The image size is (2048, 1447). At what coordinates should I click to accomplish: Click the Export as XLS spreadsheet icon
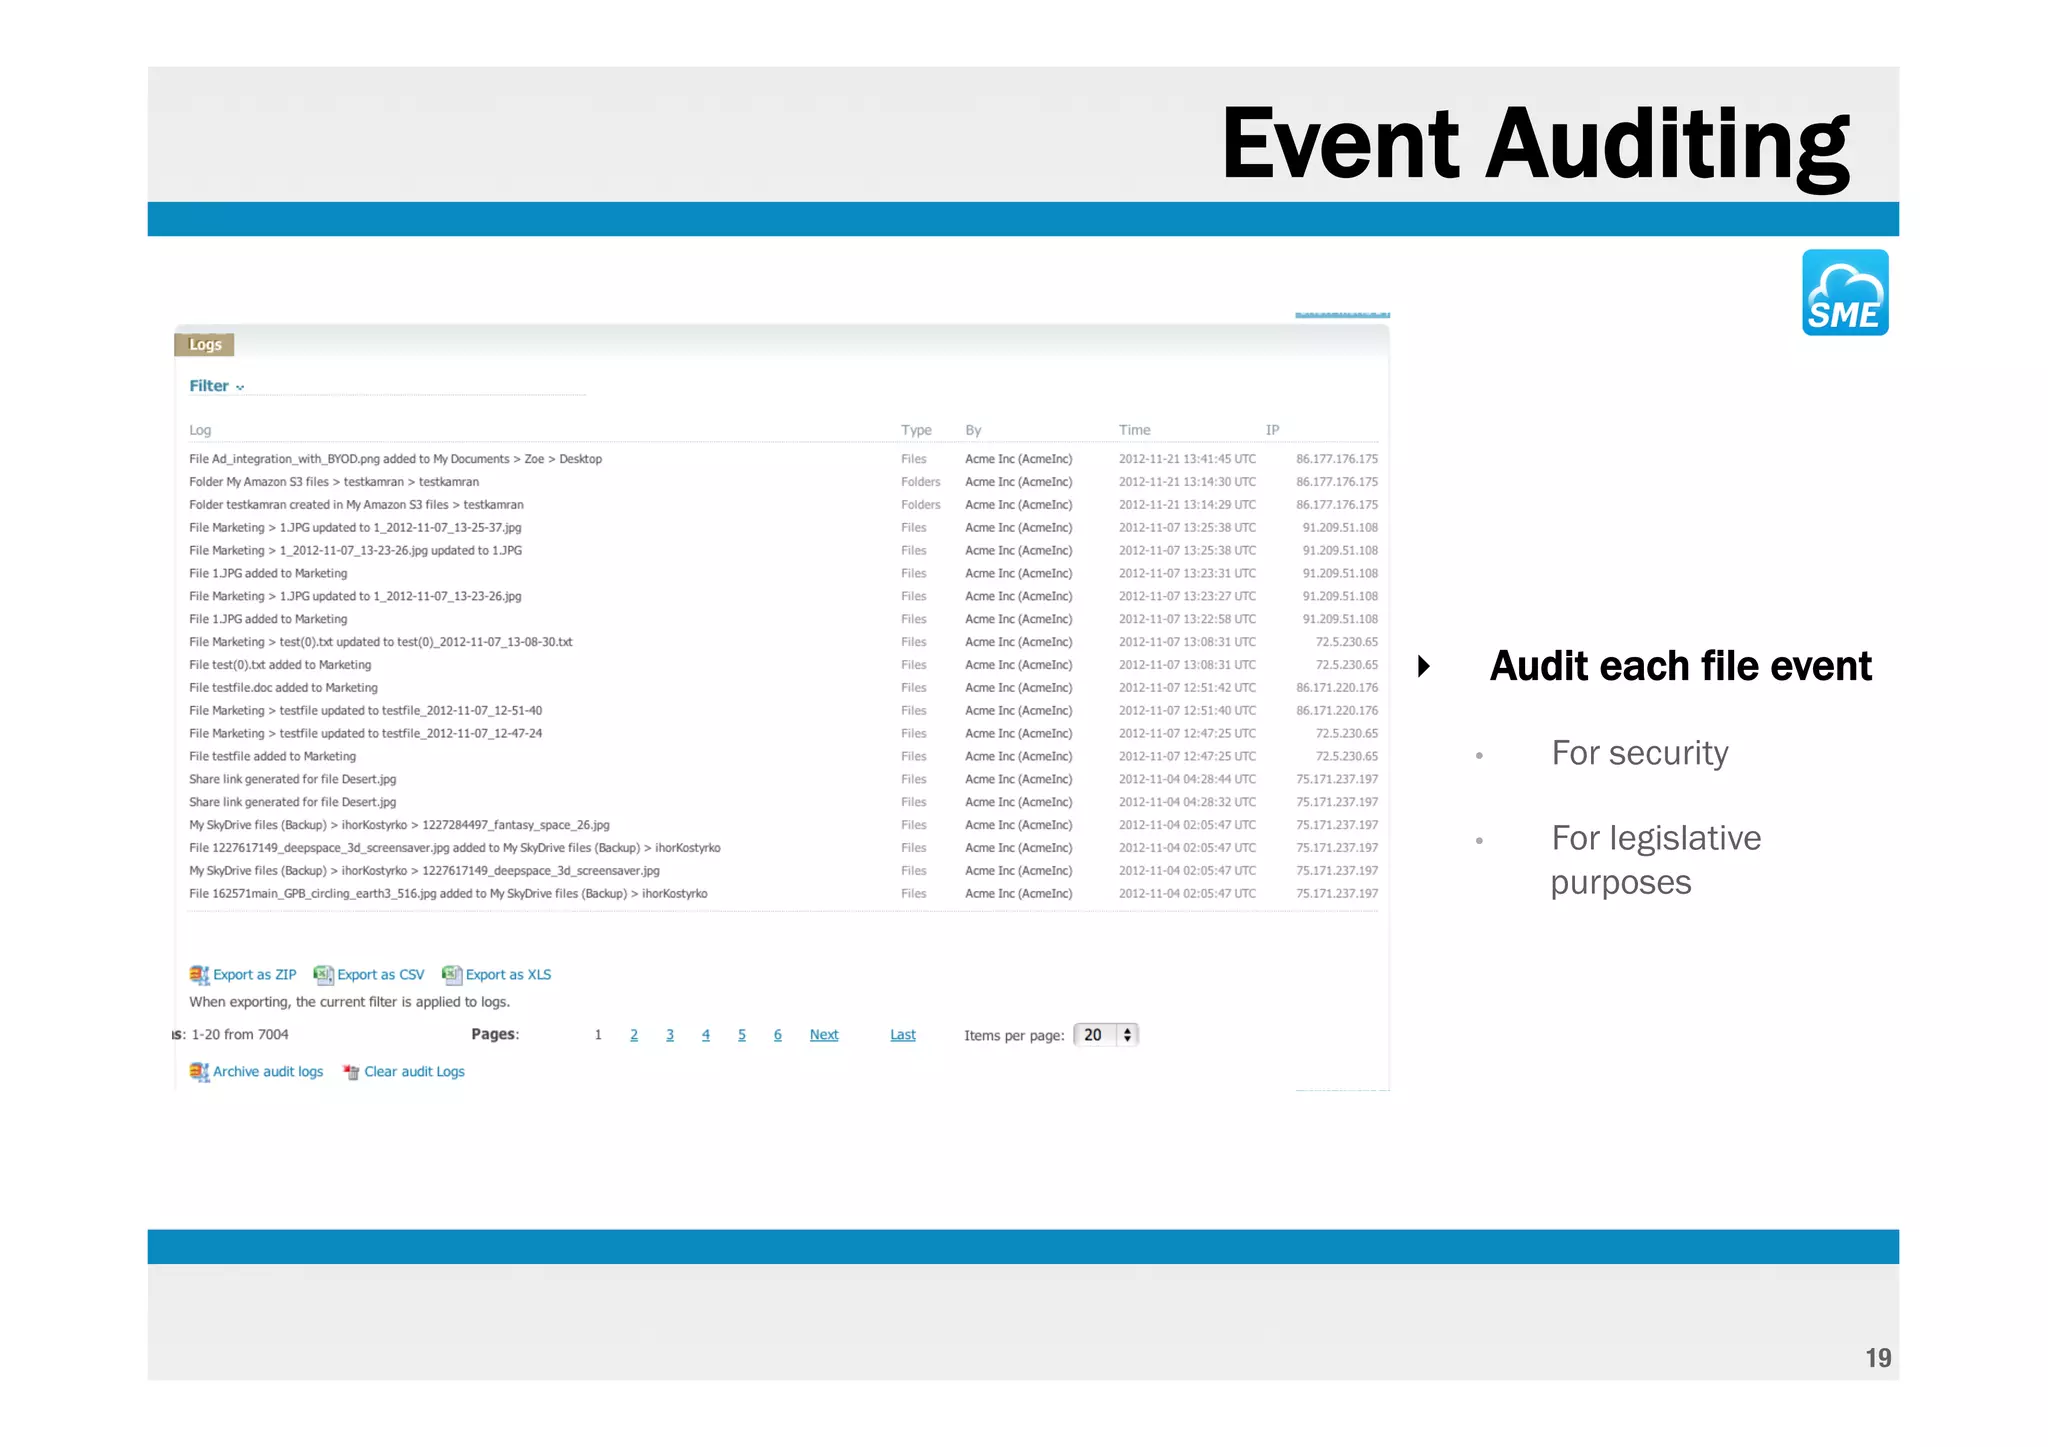(x=452, y=975)
